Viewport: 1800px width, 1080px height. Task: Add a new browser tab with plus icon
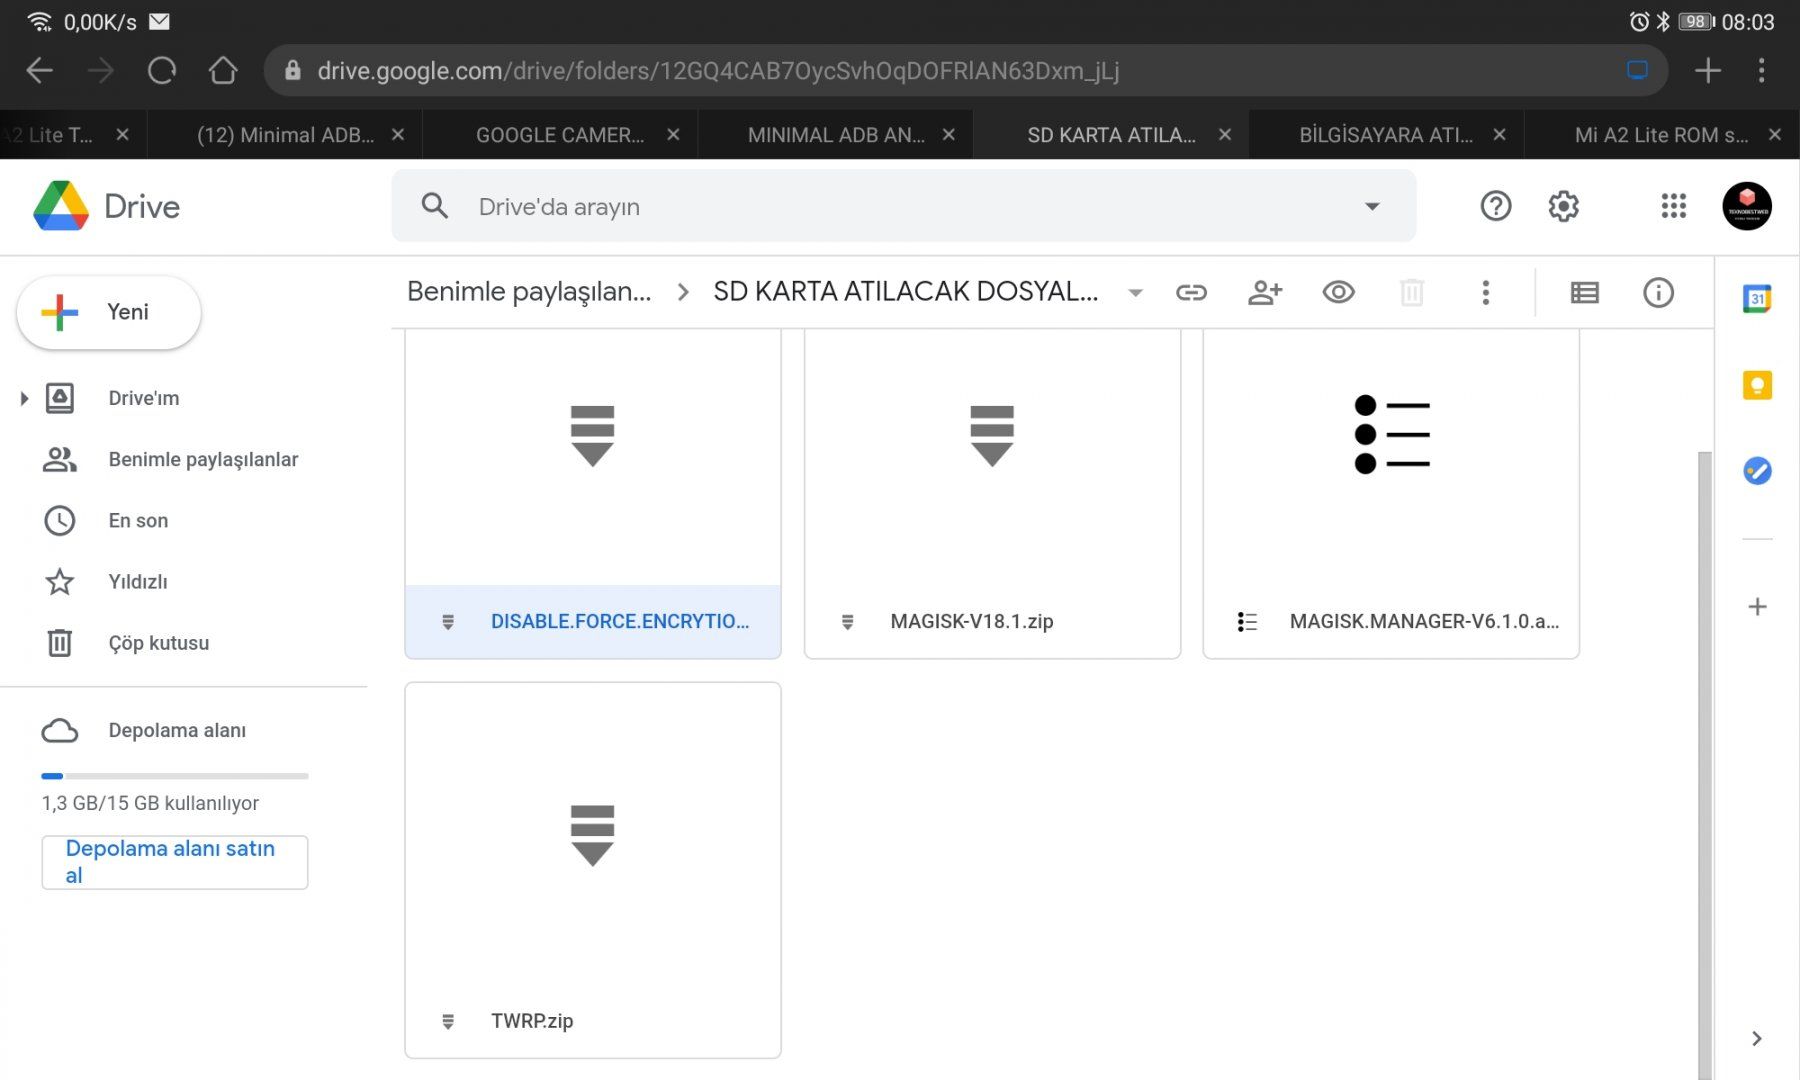pos(1708,70)
